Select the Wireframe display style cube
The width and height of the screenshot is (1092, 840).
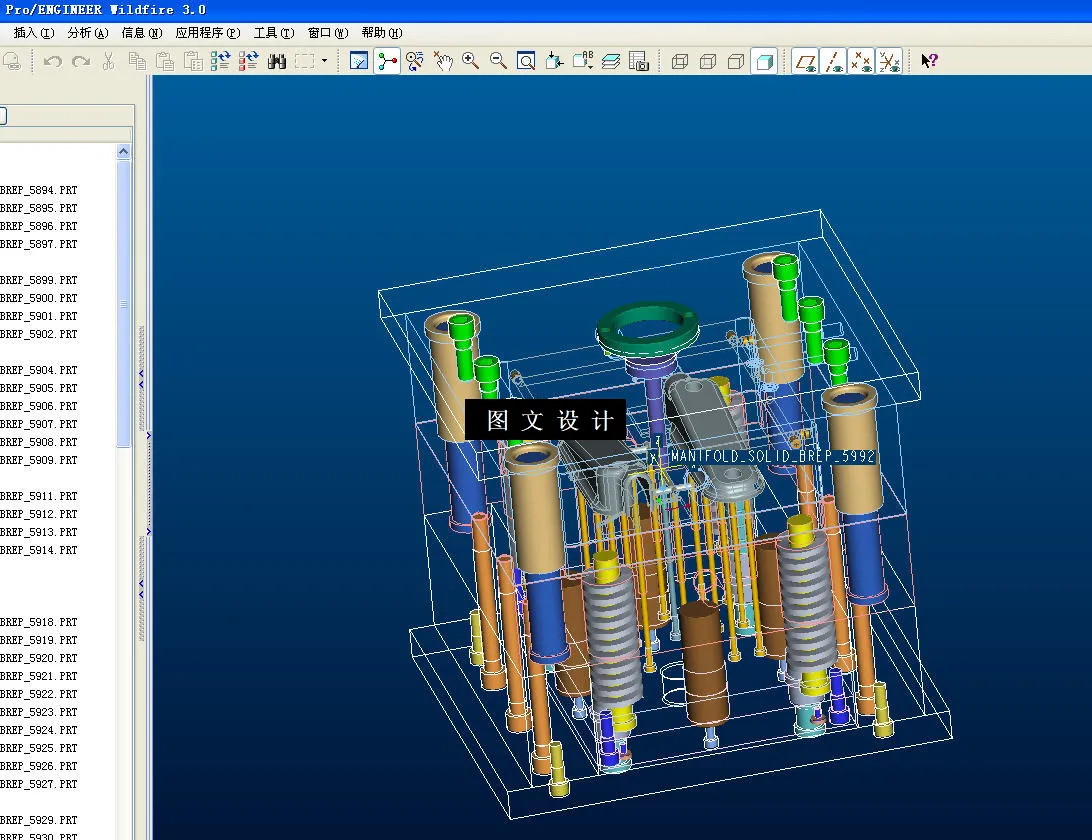(680, 62)
